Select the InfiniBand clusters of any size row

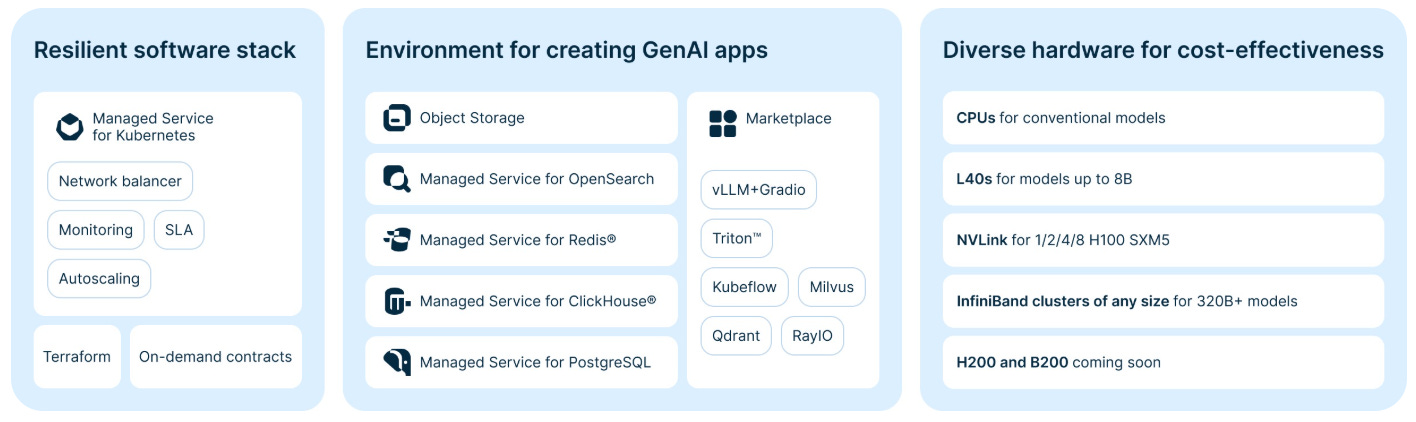(1164, 301)
